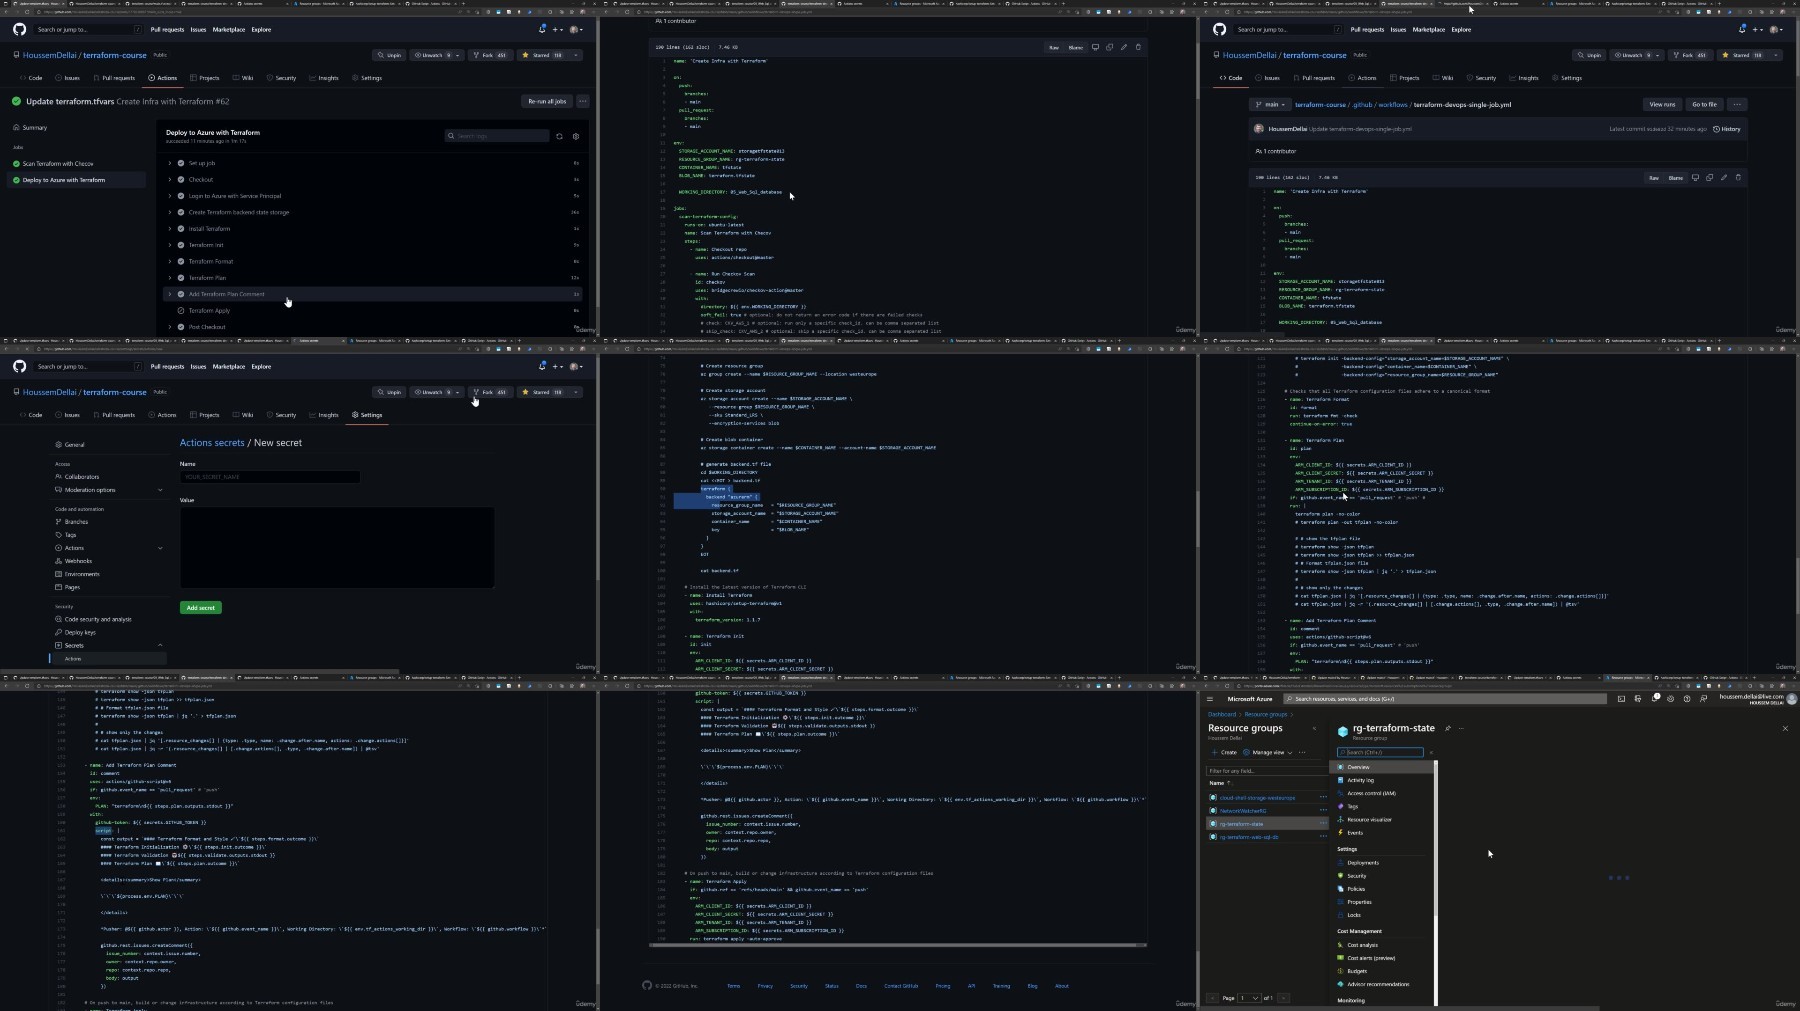Select Cost analysis in Azure resource menu

tap(1362, 945)
